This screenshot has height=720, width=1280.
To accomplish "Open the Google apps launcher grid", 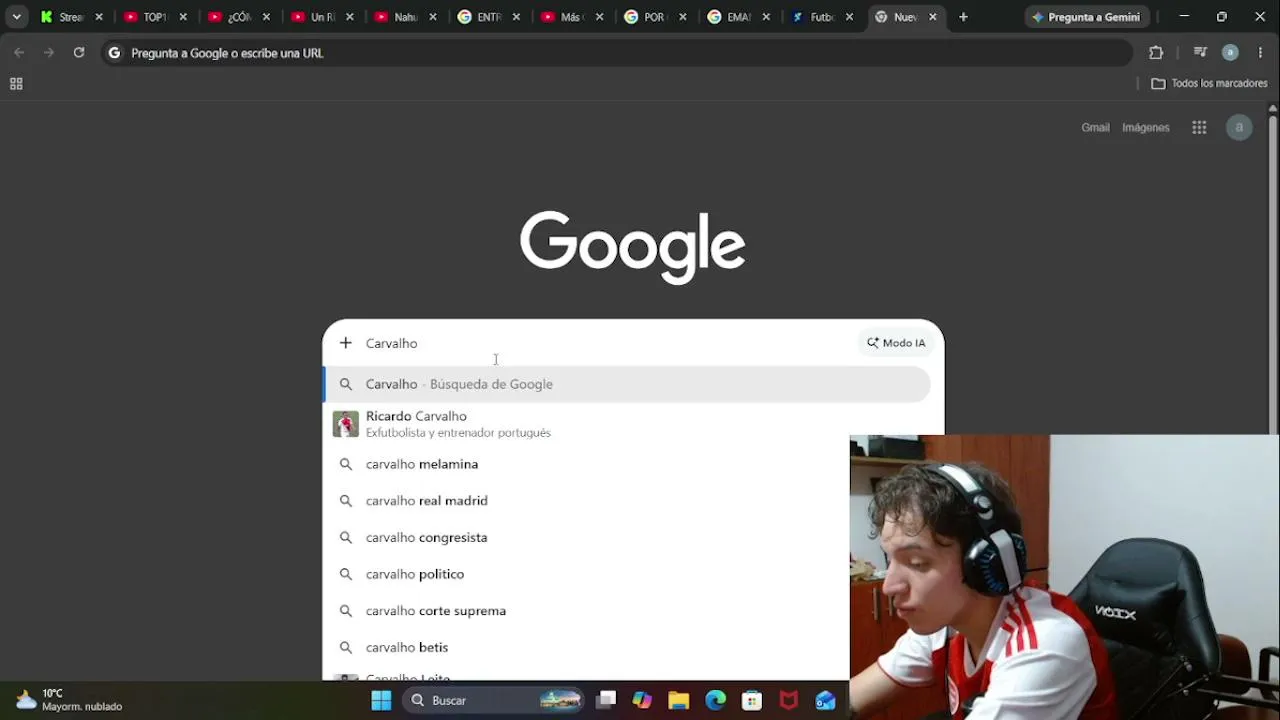I will pyautogui.click(x=1199, y=128).
